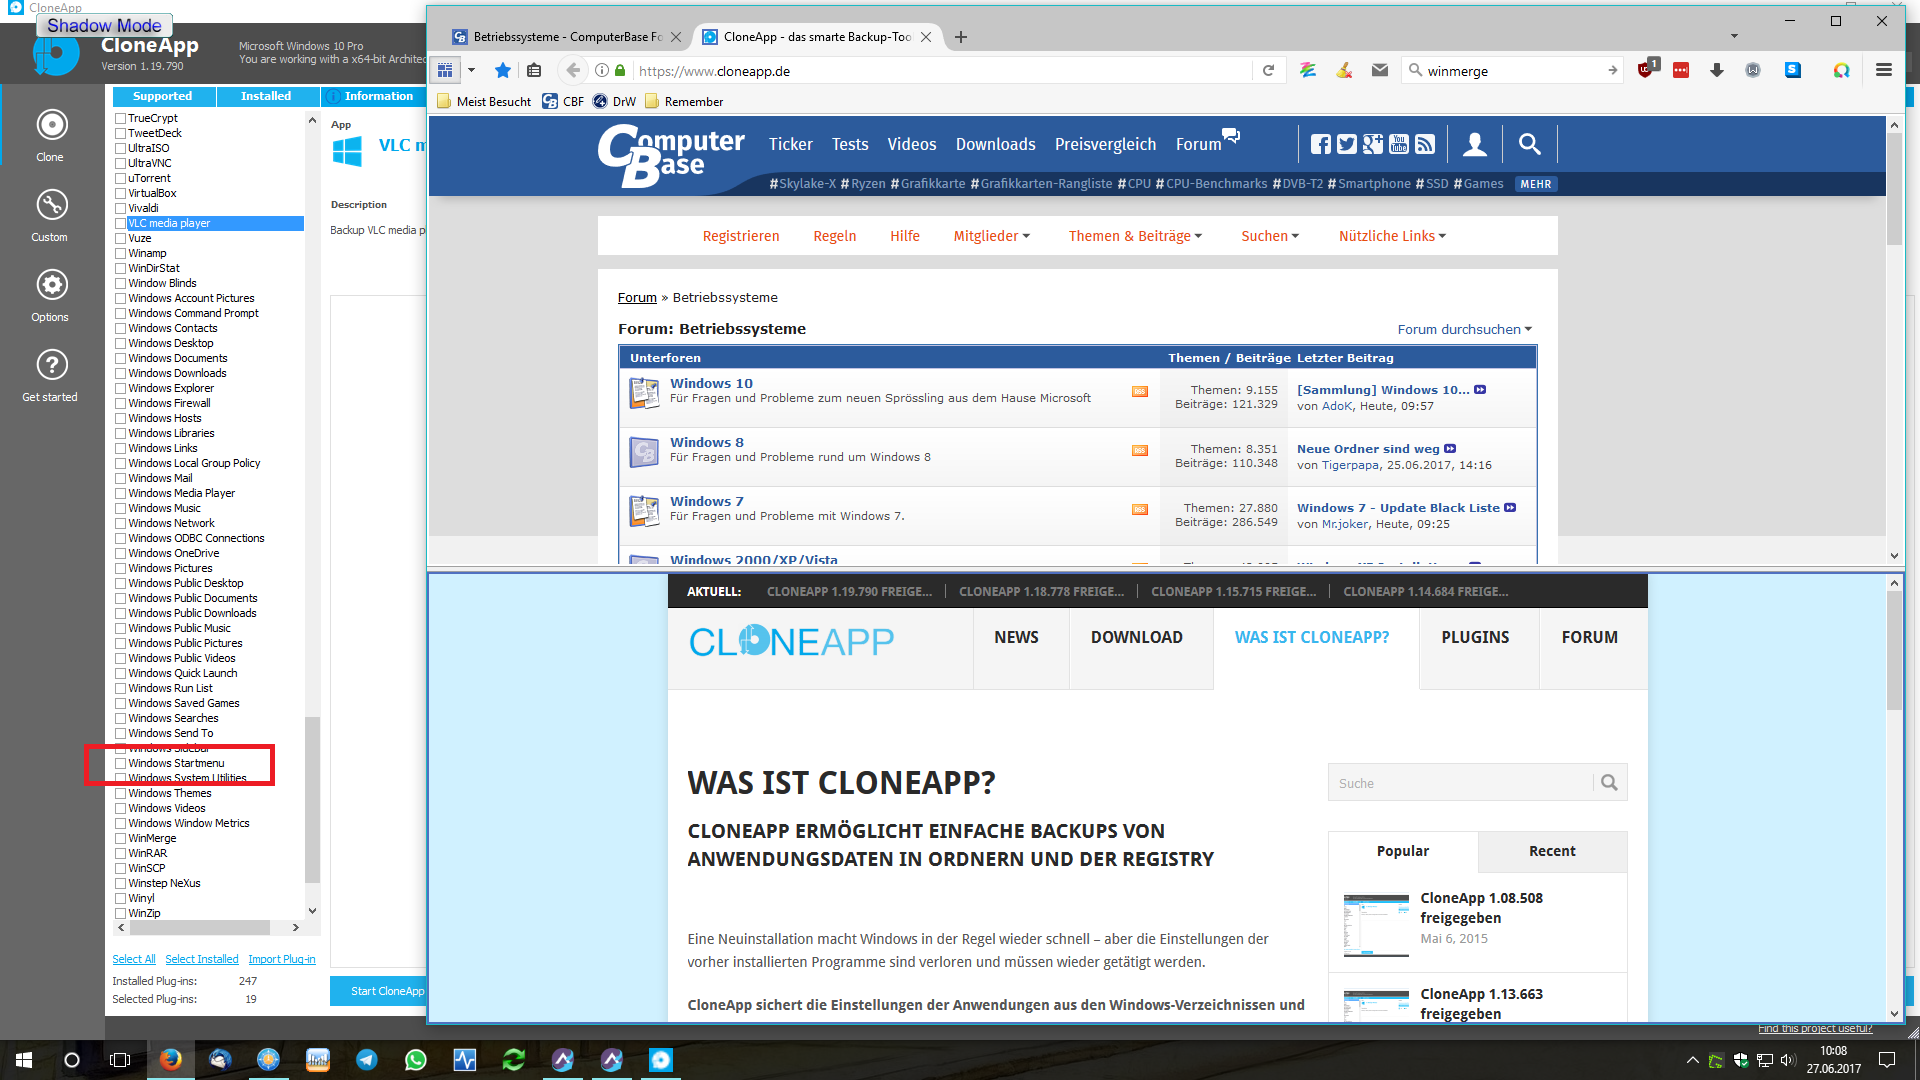This screenshot has width=1920, height=1080.
Task: Check the WinRAR checkbox
Action: coord(120,854)
